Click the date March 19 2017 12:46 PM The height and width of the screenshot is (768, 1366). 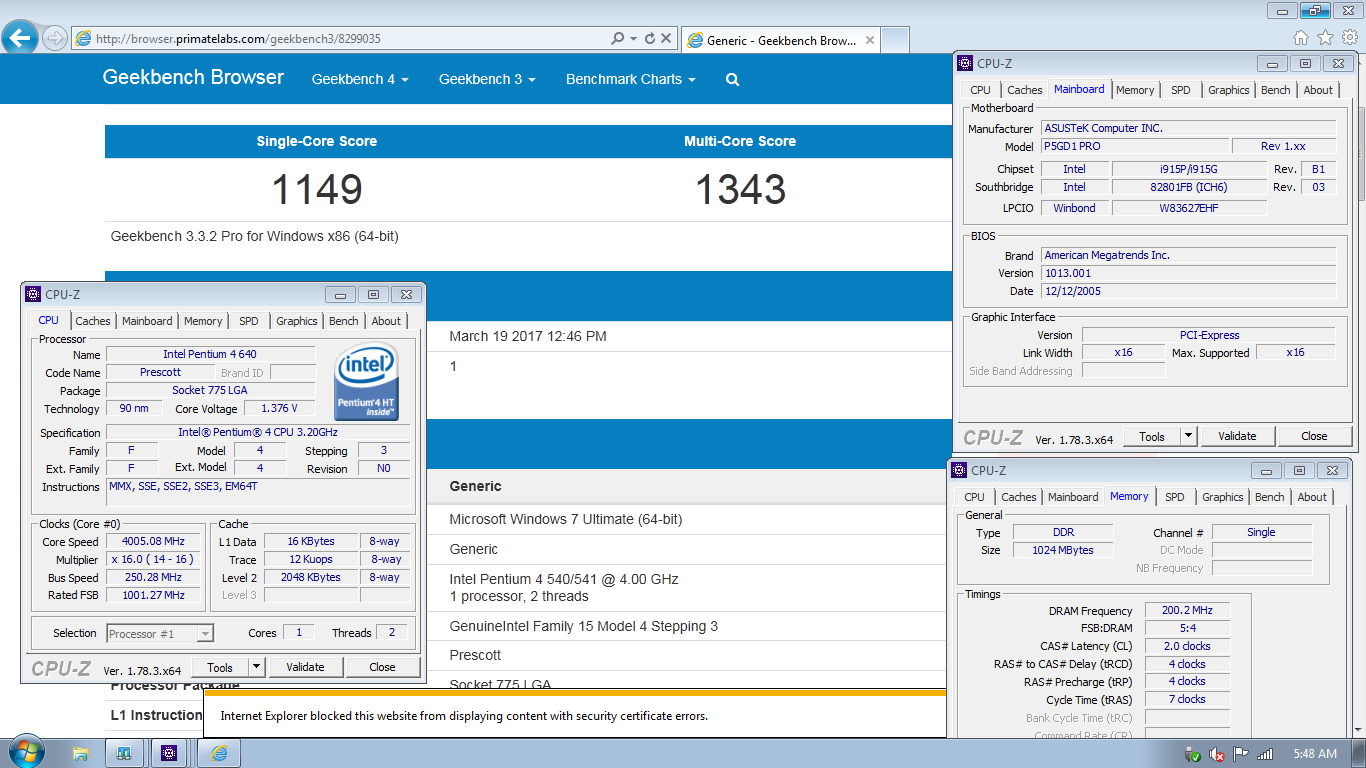(x=528, y=336)
